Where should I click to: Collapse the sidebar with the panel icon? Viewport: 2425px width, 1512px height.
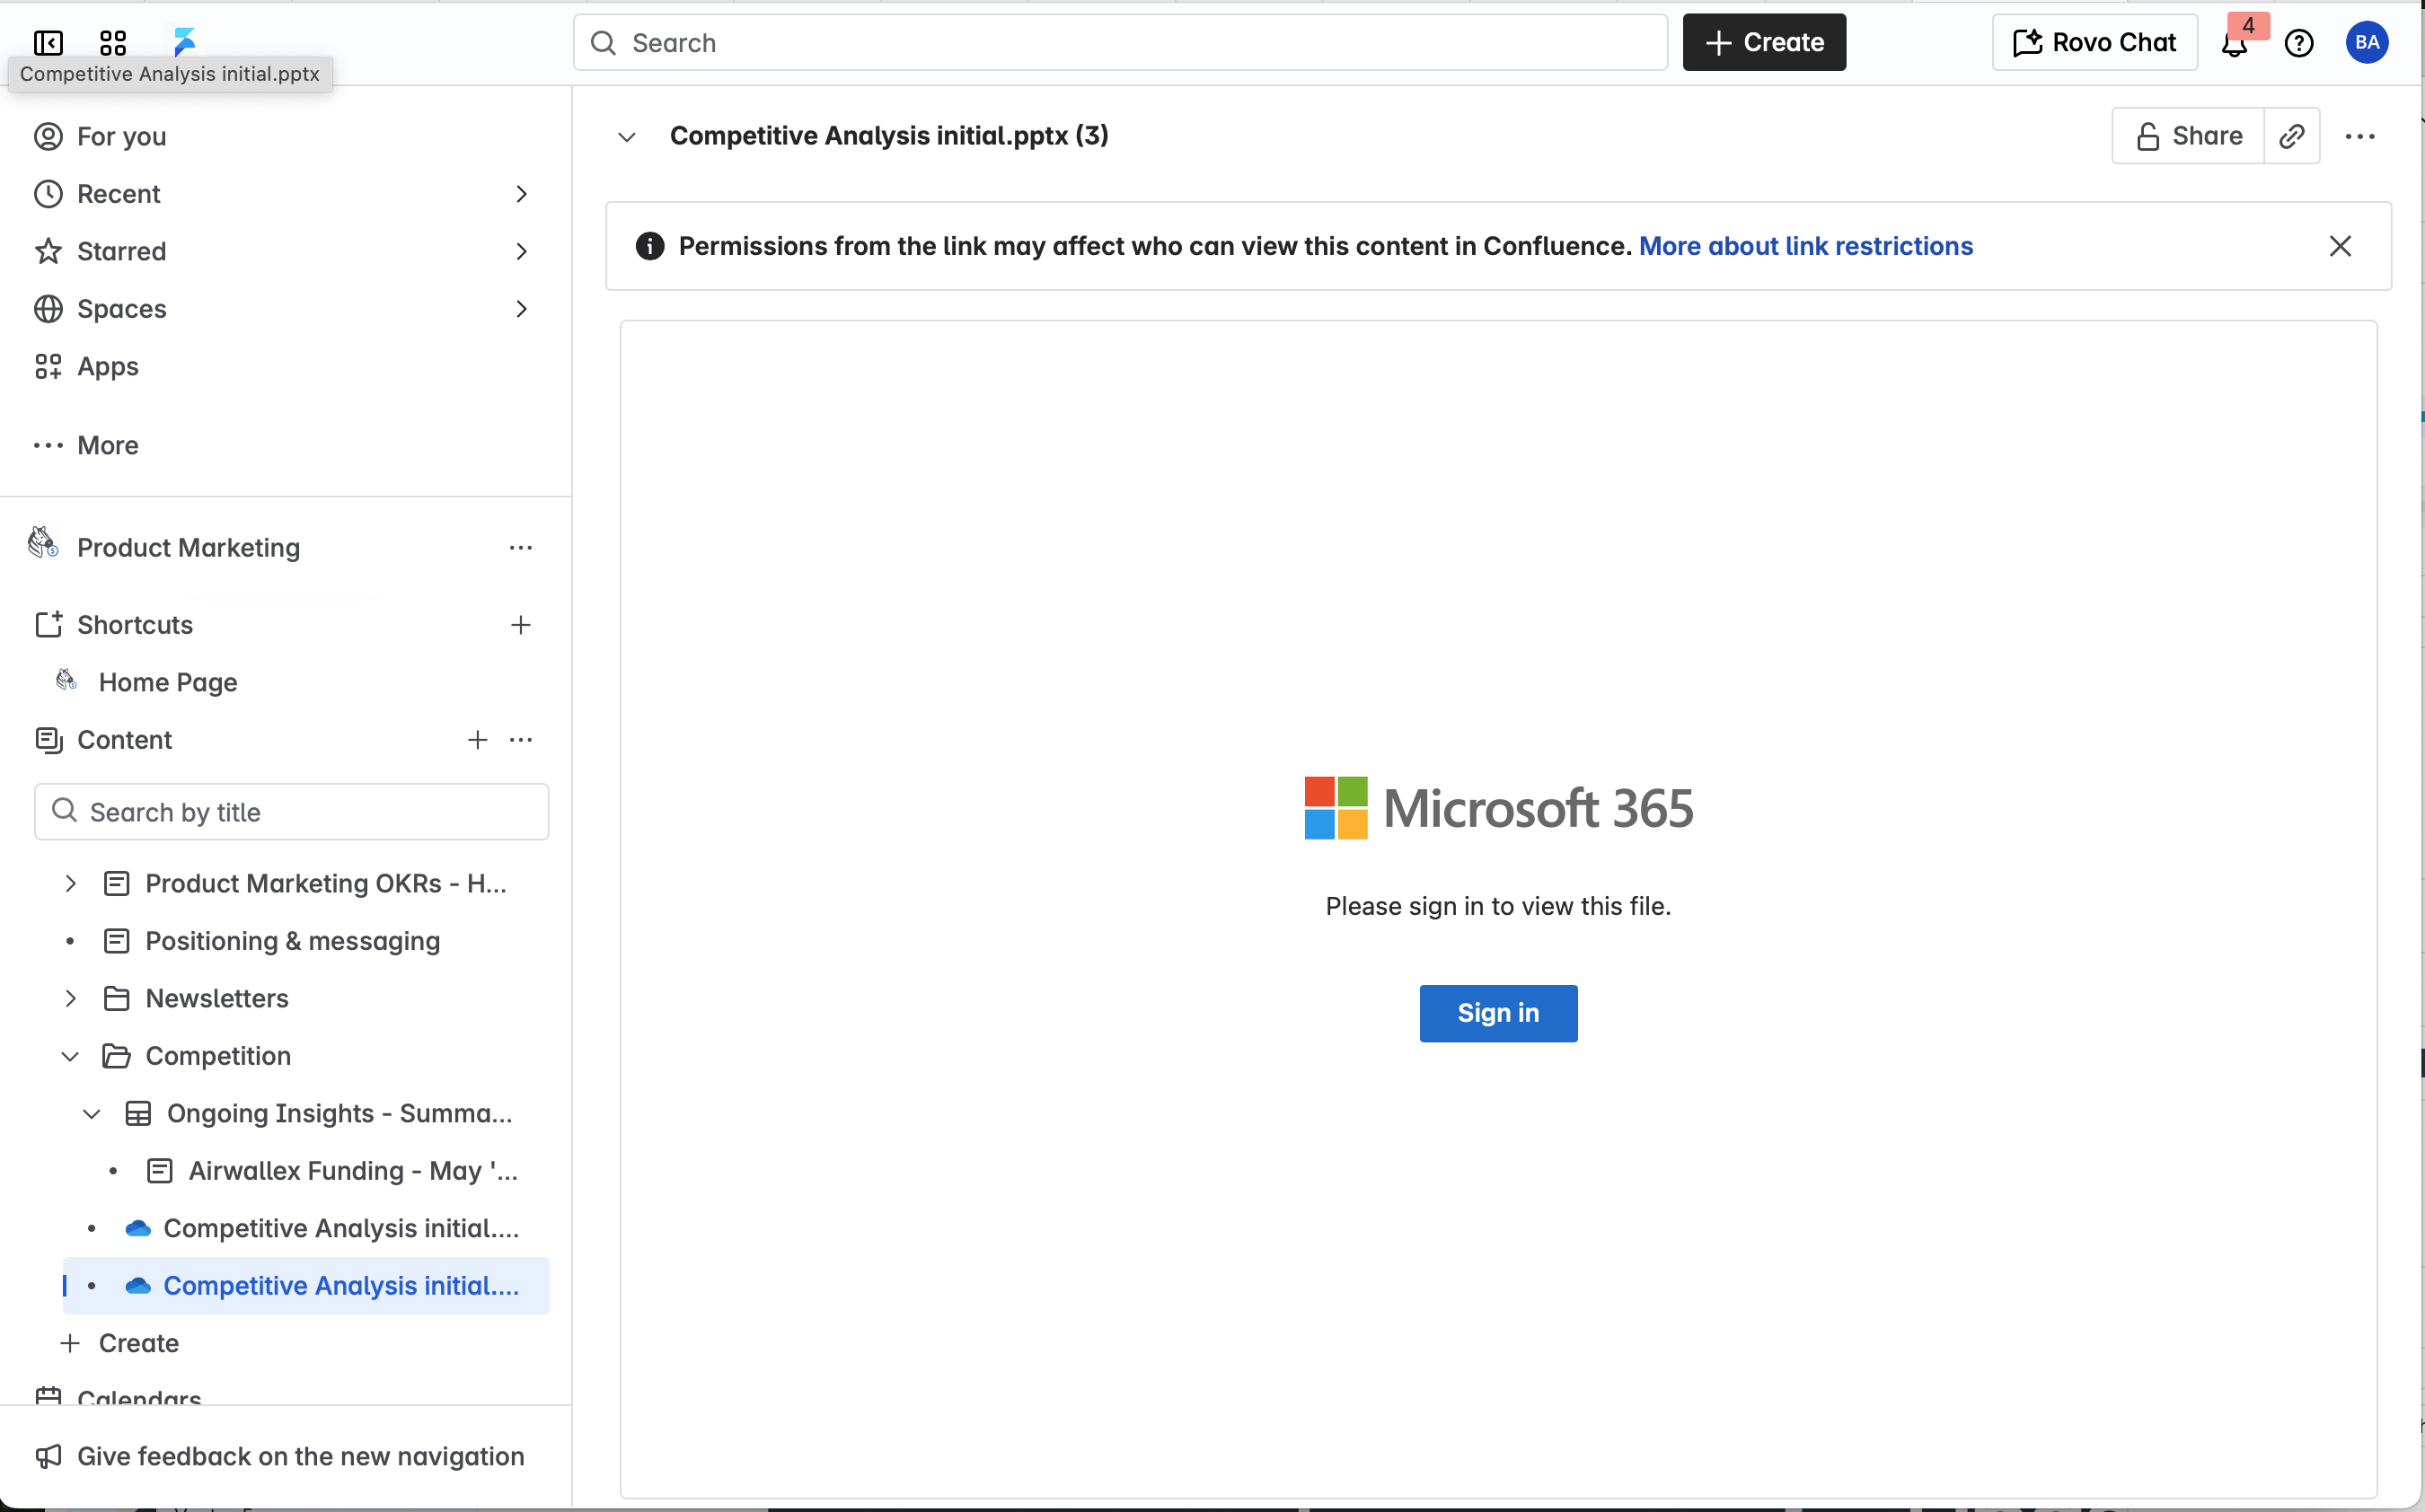pos(48,43)
